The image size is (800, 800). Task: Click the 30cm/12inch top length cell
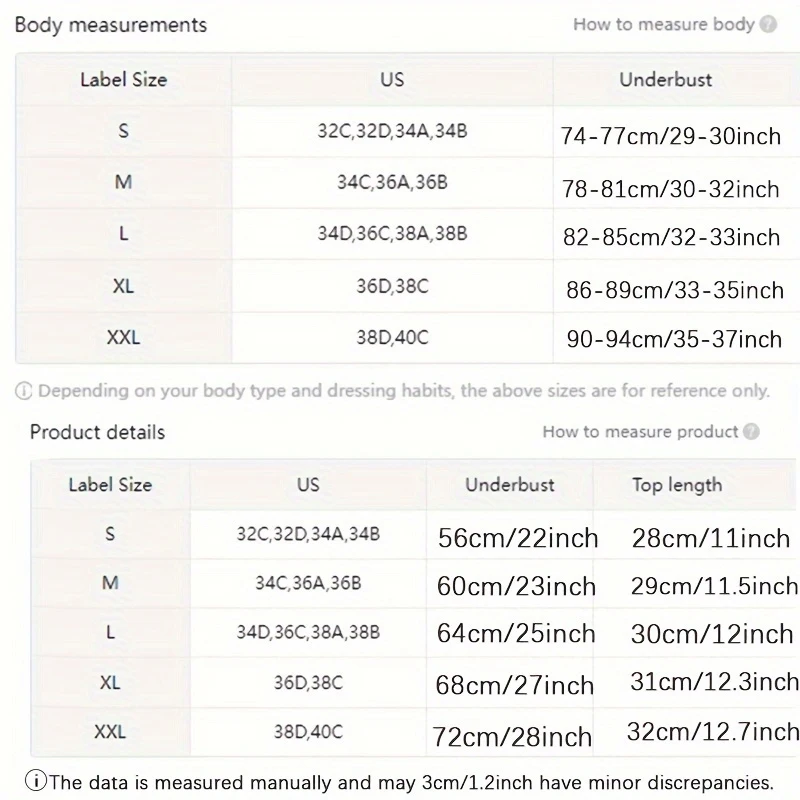pos(712,635)
